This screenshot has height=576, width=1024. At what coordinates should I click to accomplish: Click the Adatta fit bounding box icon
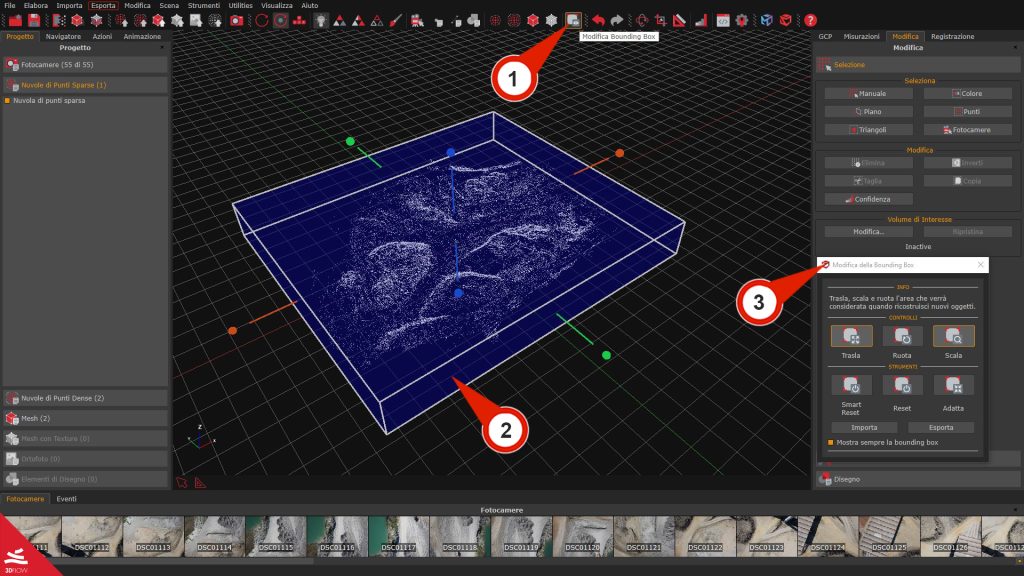coord(953,385)
